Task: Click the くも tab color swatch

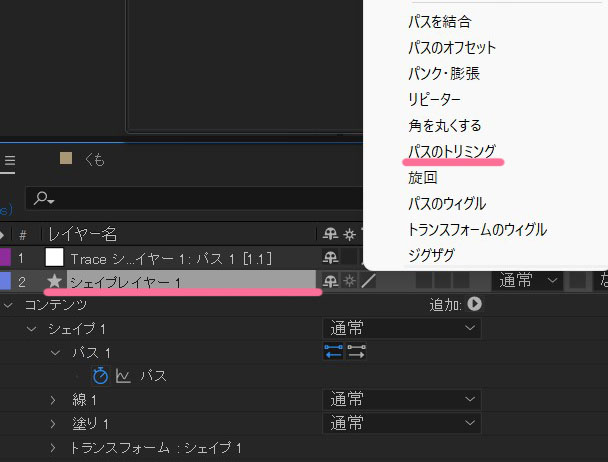Action: (x=66, y=158)
